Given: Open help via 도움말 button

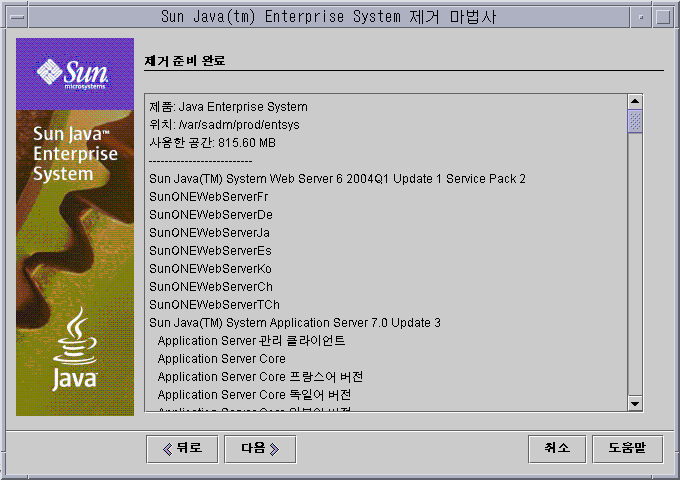Looking at the screenshot, I should coord(627,449).
